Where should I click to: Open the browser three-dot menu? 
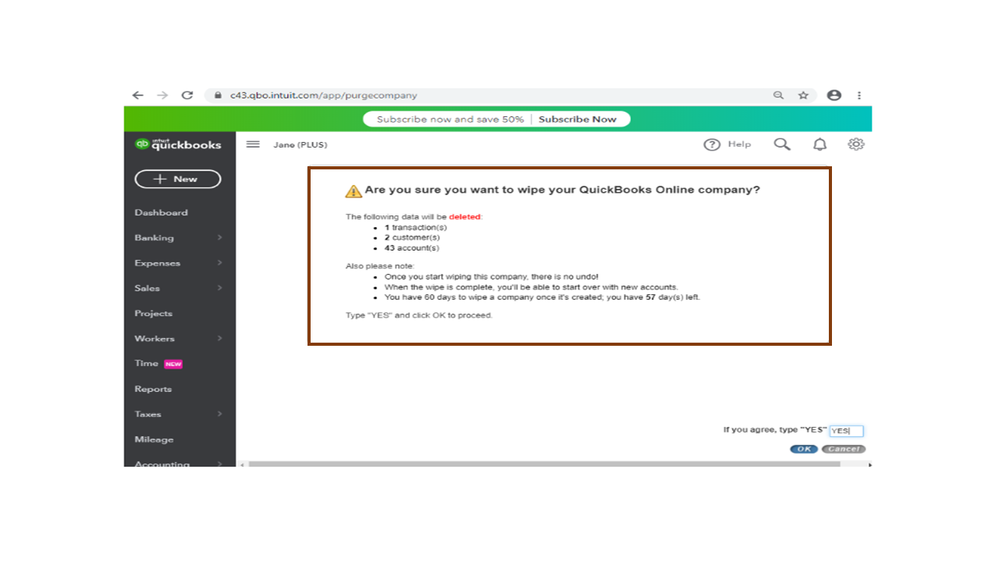(x=859, y=95)
